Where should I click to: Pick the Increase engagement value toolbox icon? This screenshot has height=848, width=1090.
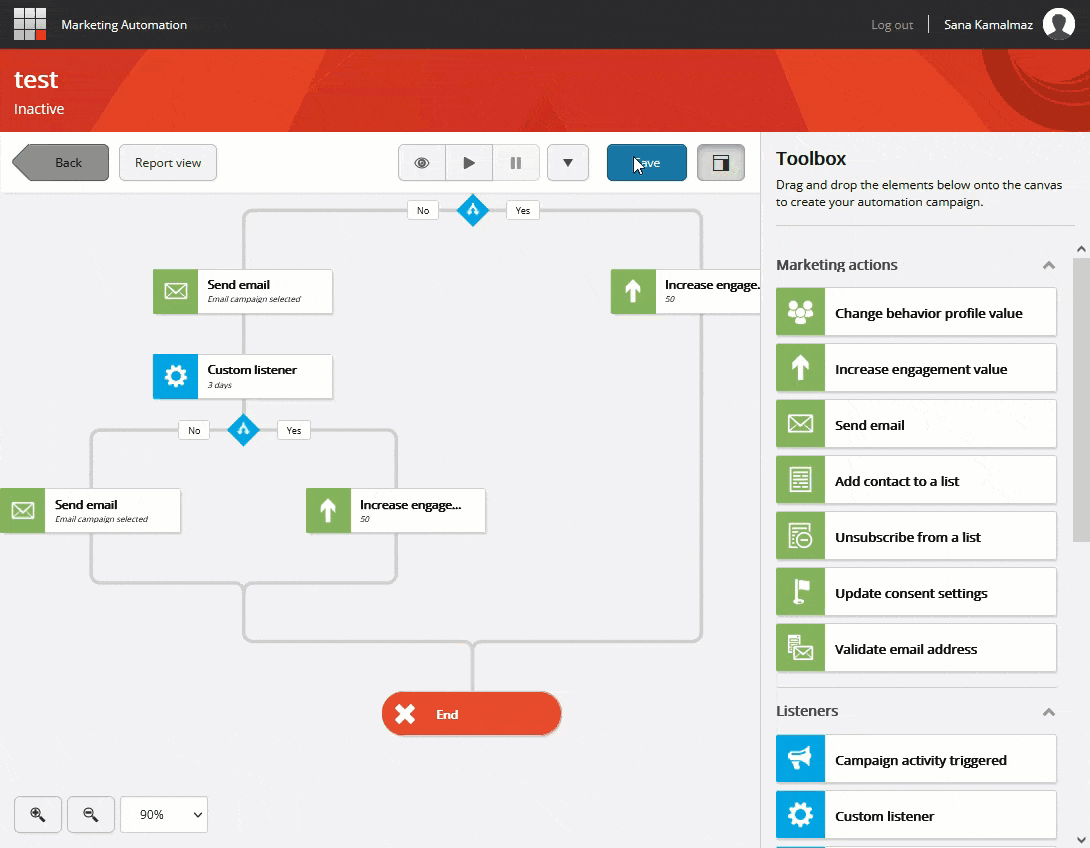(x=801, y=368)
